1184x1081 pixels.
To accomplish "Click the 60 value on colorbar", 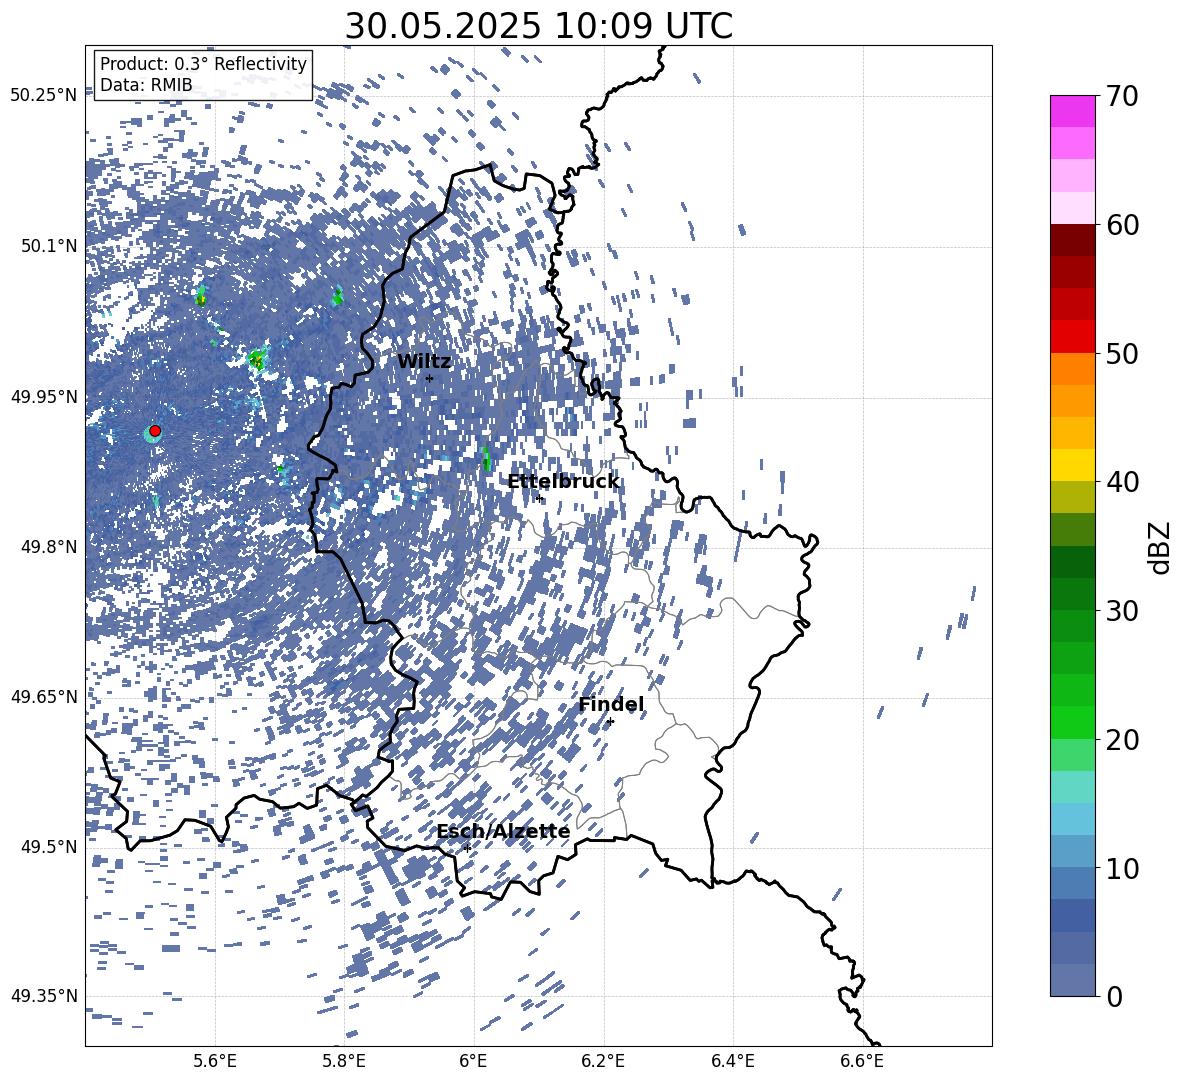I will pyautogui.click(x=1123, y=225).
